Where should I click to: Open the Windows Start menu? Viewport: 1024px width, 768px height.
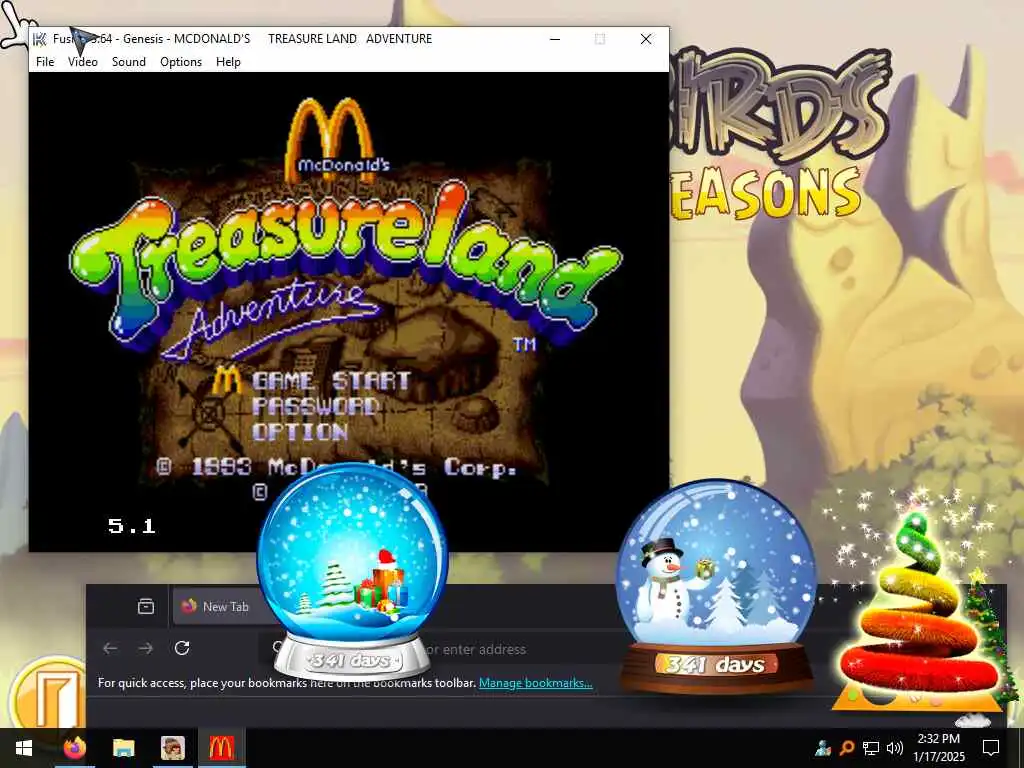pyautogui.click(x=24, y=748)
